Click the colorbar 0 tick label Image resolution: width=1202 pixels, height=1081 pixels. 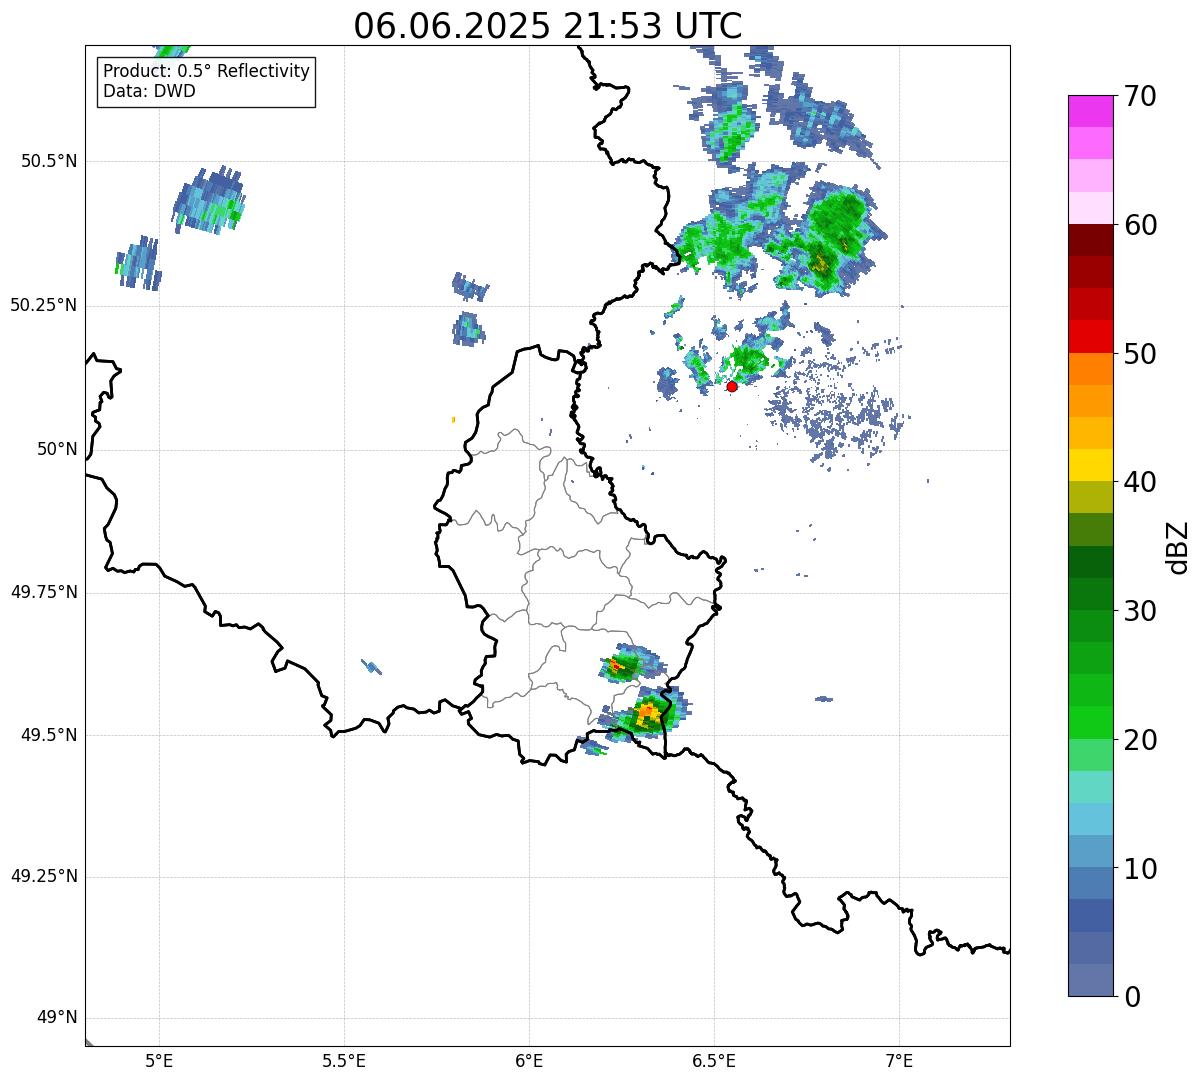tap(1131, 997)
